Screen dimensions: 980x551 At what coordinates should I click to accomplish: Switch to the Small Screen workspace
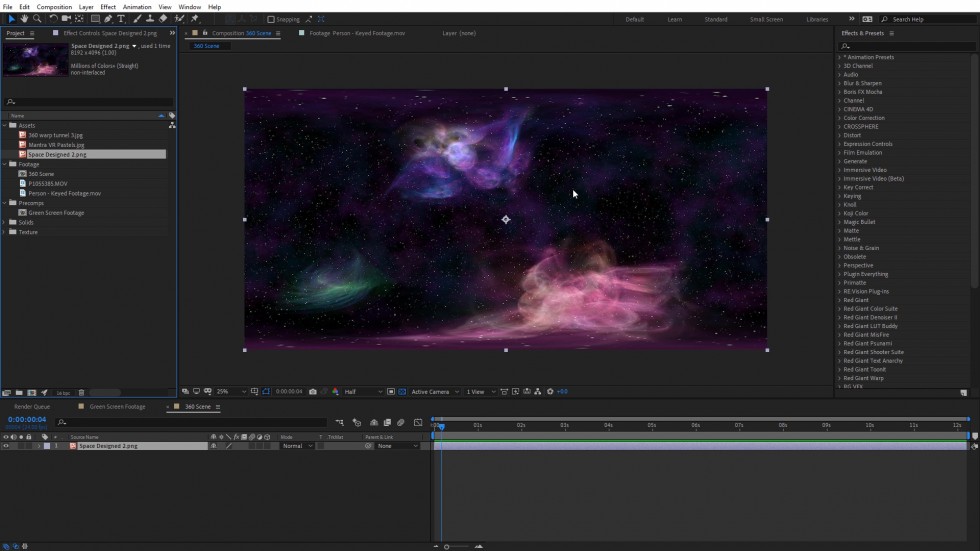(x=766, y=19)
